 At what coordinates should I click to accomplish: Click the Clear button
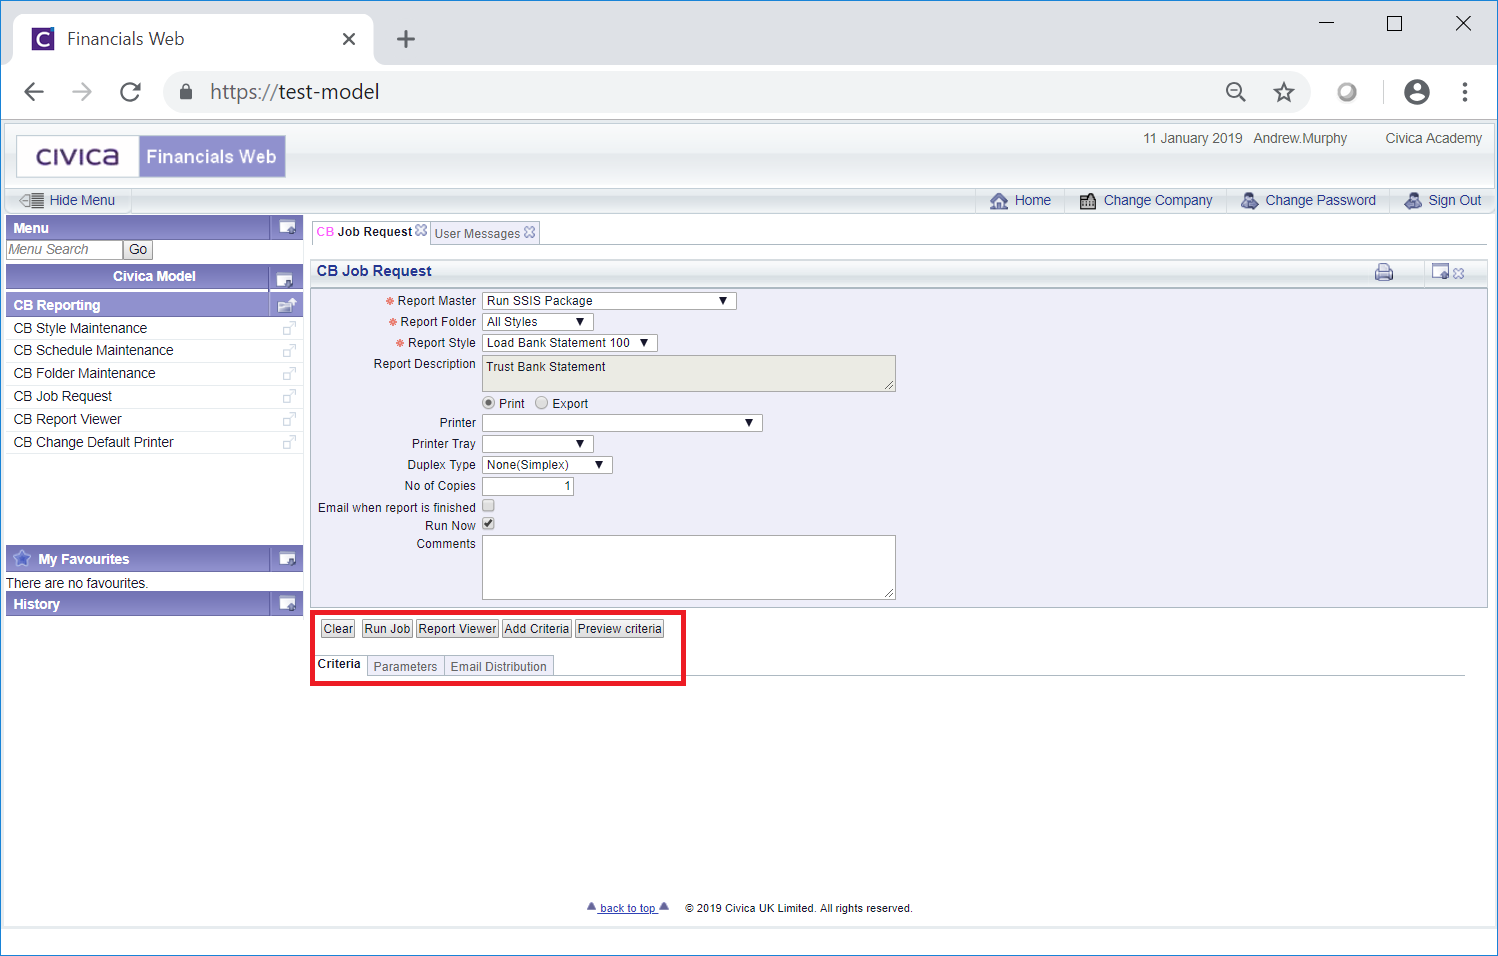[x=338, y=629]
